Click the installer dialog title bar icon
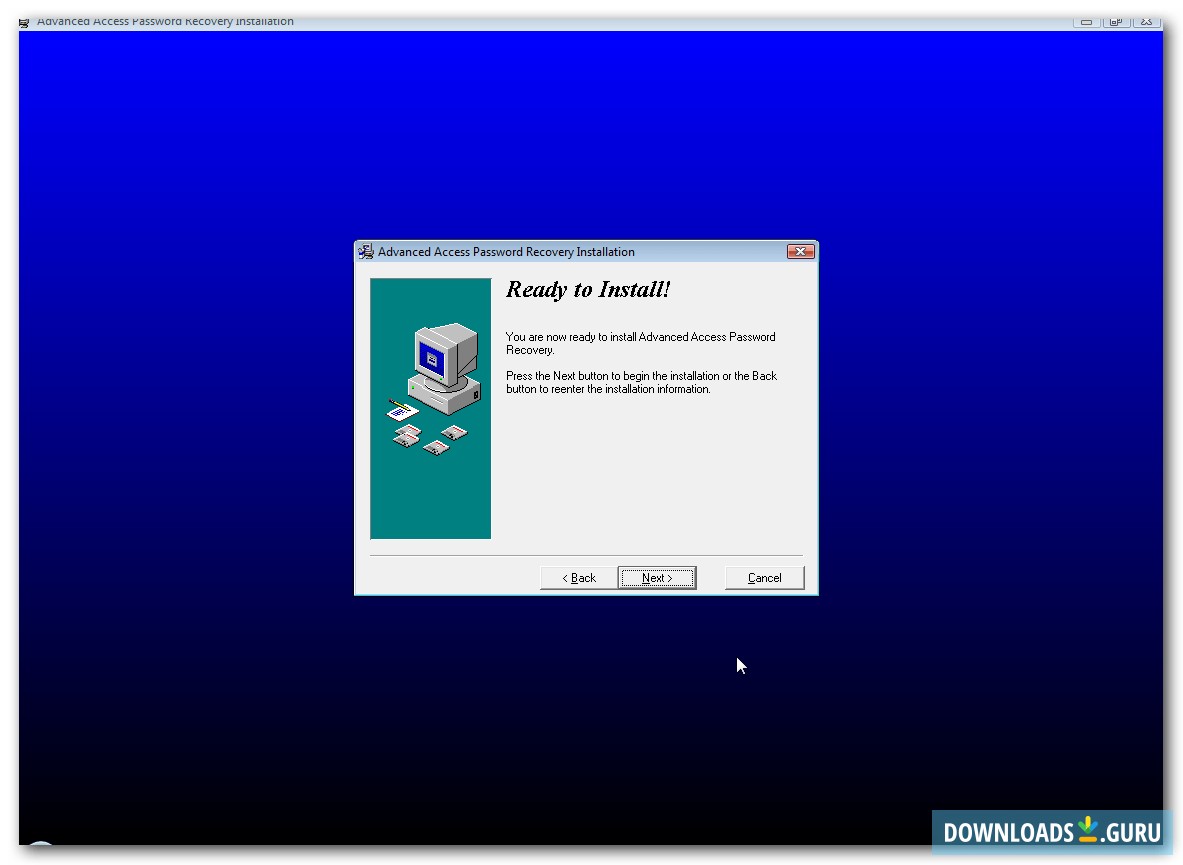The width and height of the screenshot is (1183, 865). point(366,252)
